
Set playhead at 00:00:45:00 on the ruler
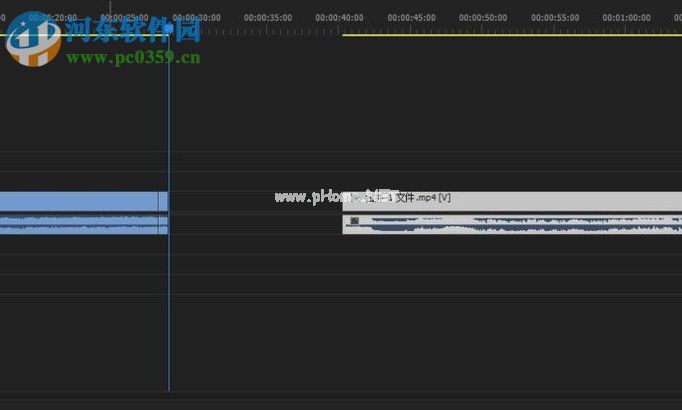click(x=412, y=19)
